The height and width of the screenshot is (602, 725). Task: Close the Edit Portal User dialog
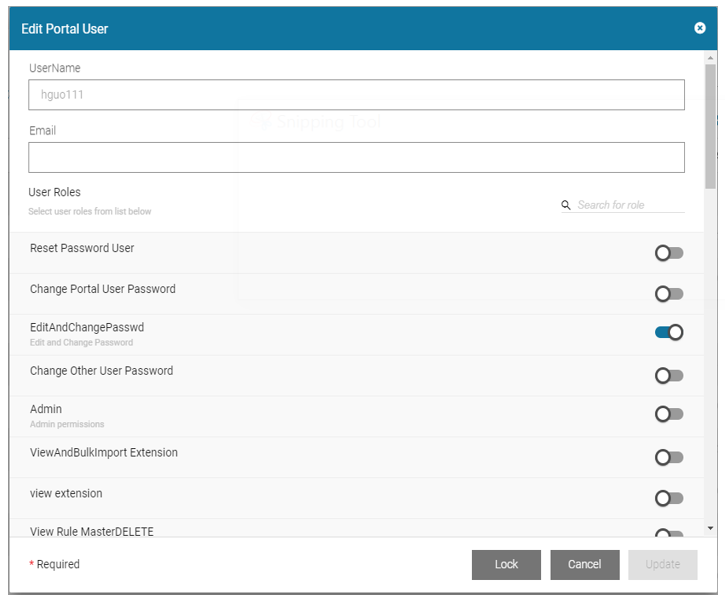tap(700, 28)
